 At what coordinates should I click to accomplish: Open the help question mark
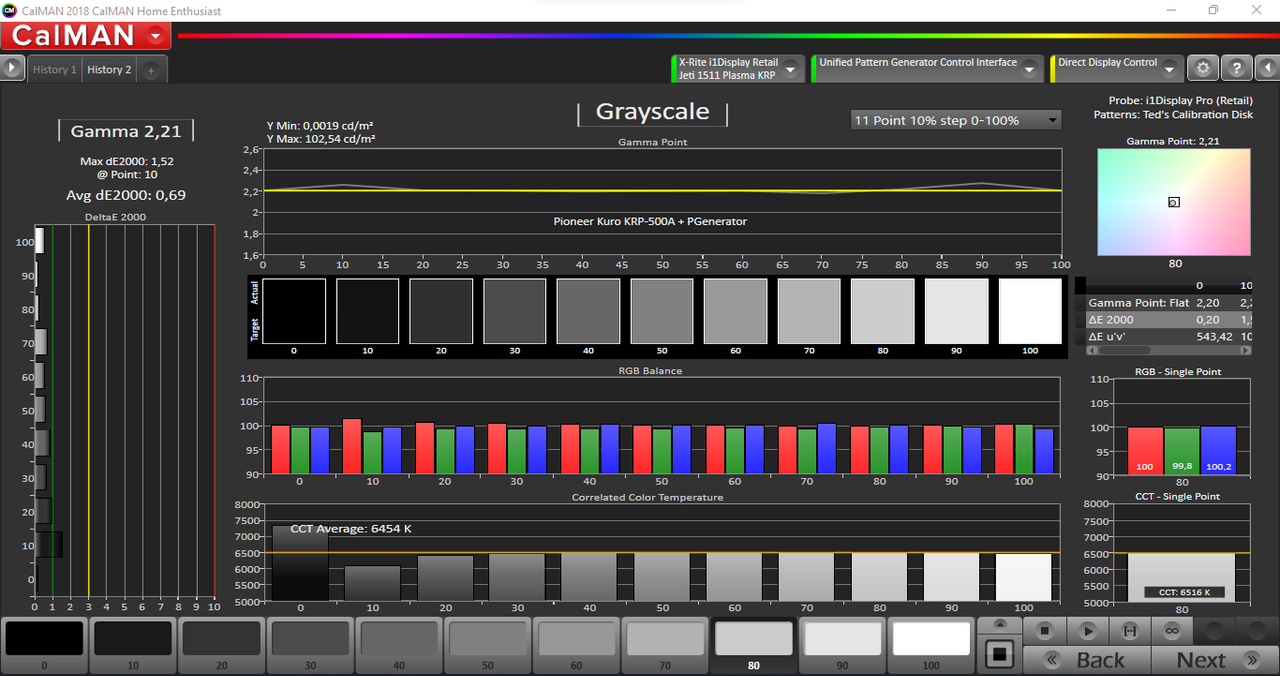(1237, 68)
